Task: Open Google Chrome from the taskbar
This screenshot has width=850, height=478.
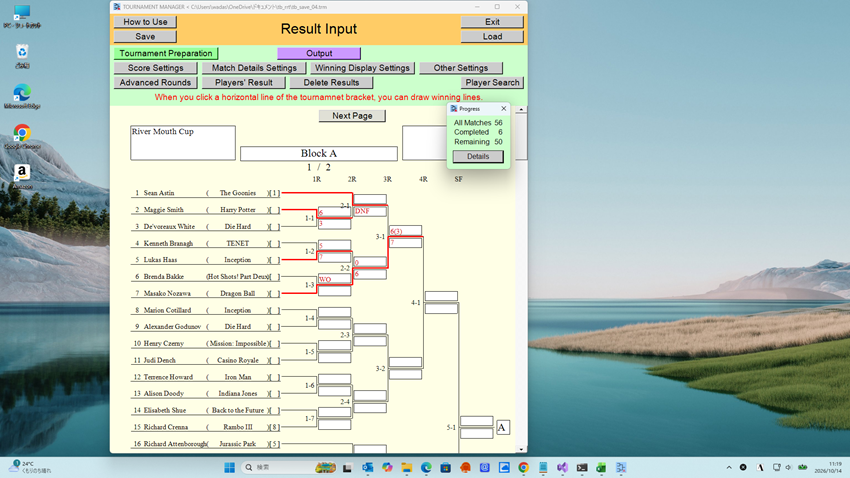Action: 523,467
